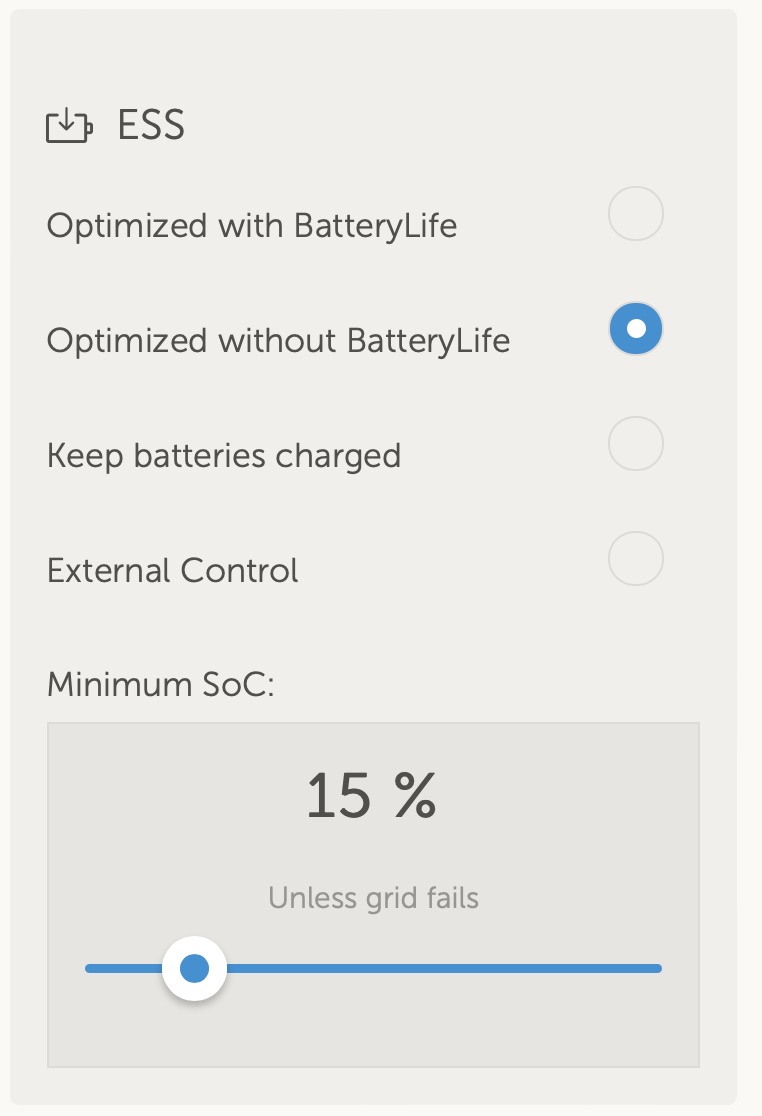Click the blue dot inside slider handle

coord(194,968)
